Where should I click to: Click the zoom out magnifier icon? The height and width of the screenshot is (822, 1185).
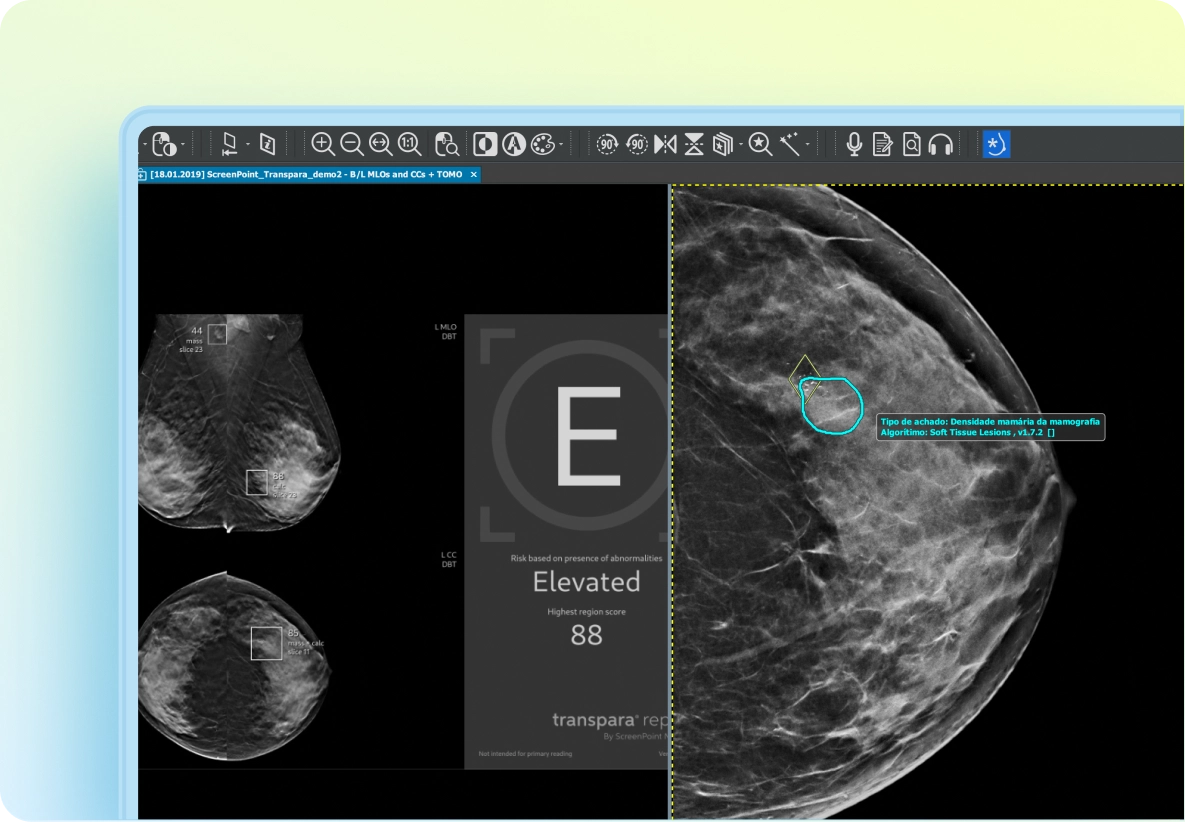pos(351,144)
